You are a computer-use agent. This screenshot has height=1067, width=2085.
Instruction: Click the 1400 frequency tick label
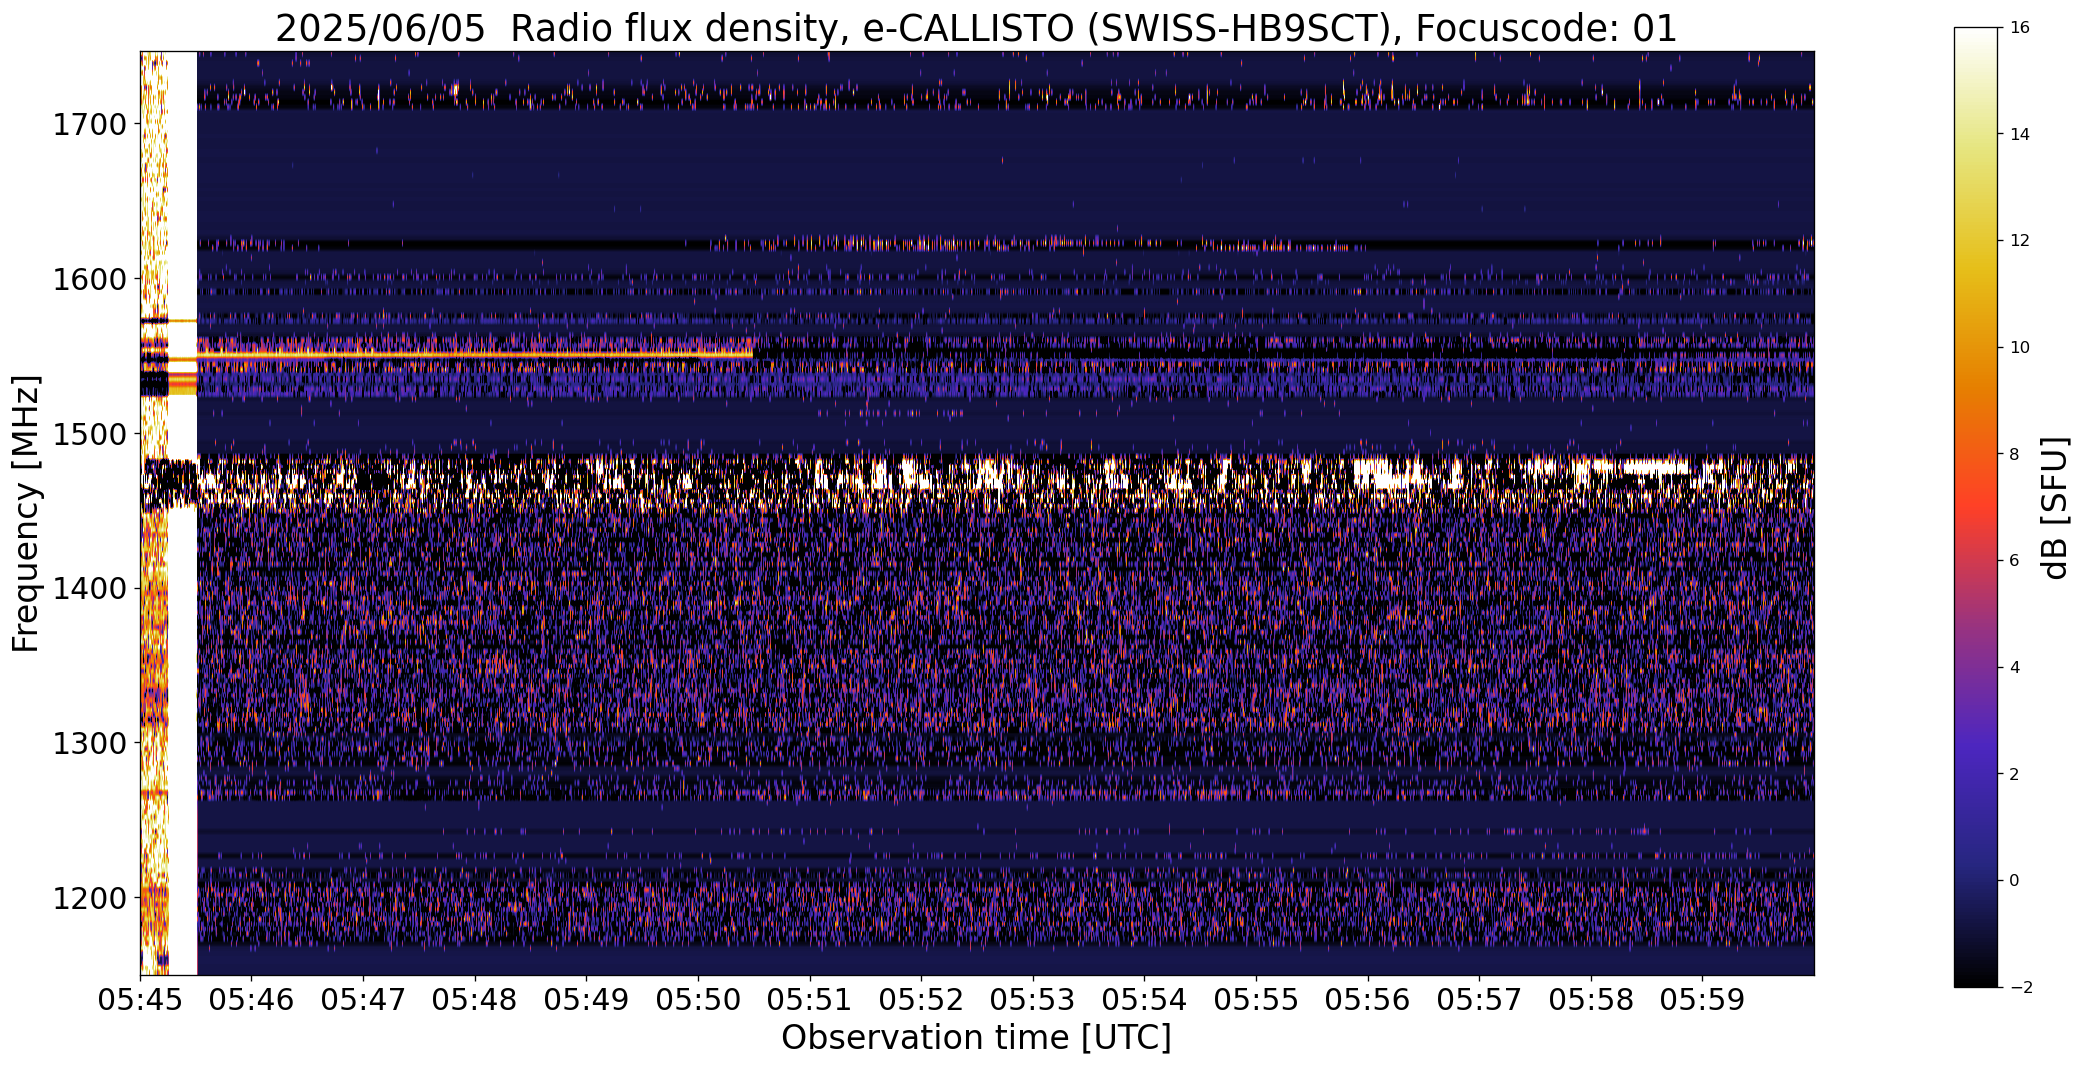point(89,589)
